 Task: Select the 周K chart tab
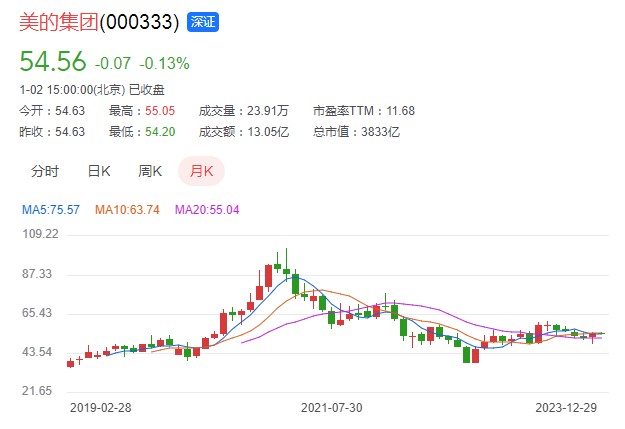[150, 171]
